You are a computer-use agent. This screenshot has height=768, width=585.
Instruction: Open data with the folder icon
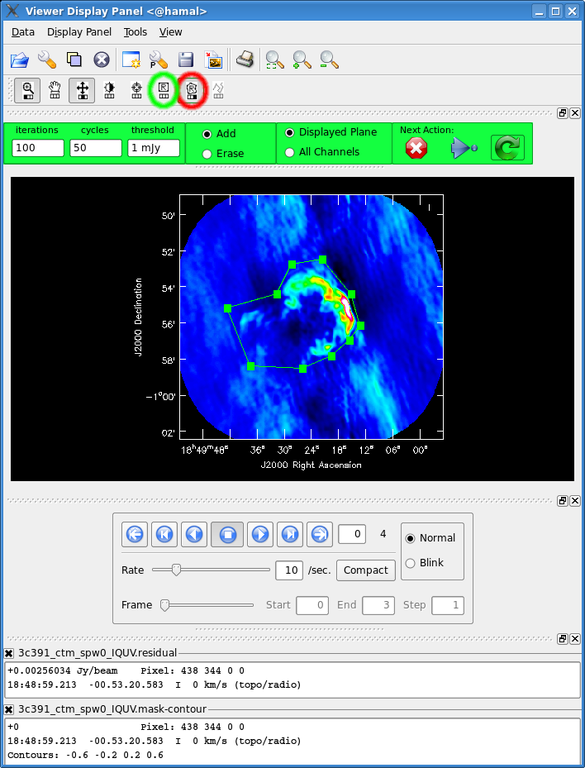tap(20, 60)
